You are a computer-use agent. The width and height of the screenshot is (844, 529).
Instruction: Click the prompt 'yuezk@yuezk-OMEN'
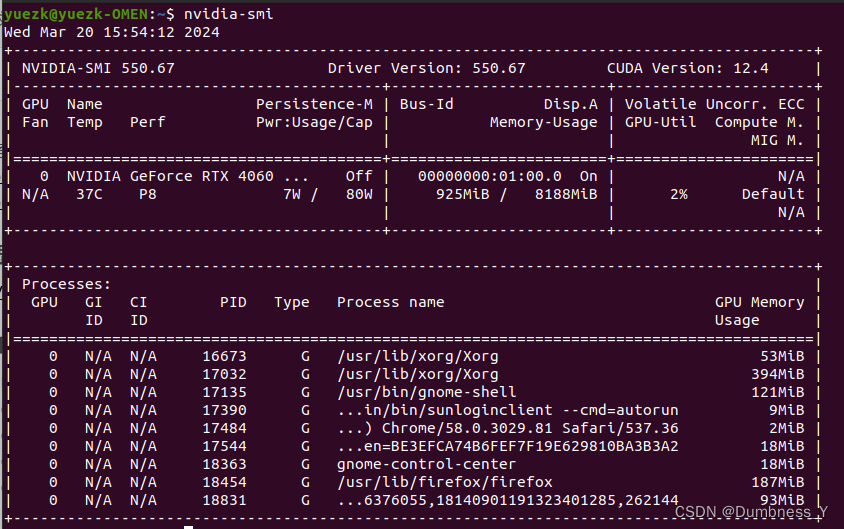click(x=76, y=15)
